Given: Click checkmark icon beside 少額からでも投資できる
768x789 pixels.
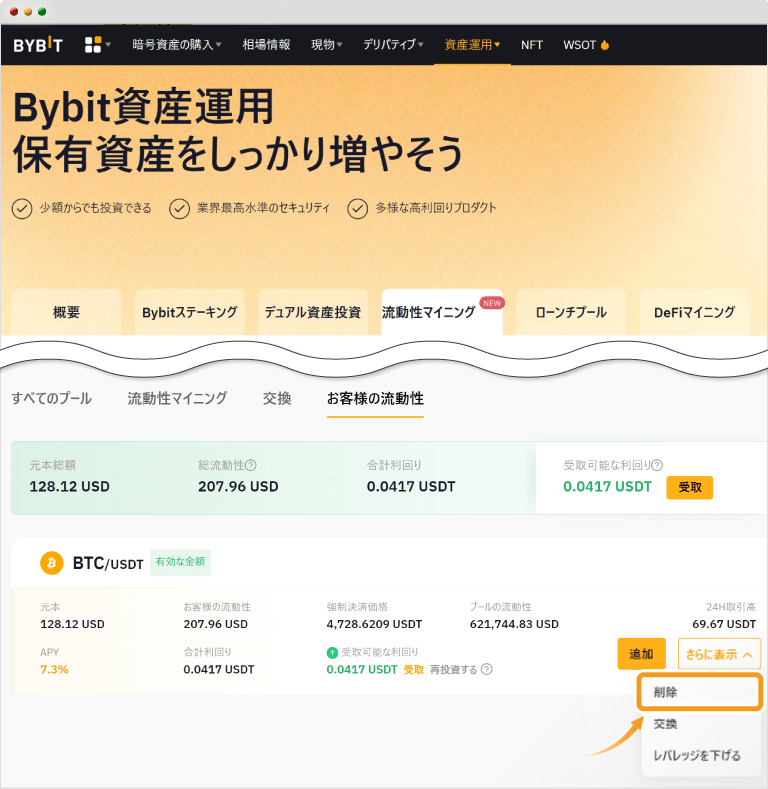Looking at the screenshot, I should pos(22,208).
